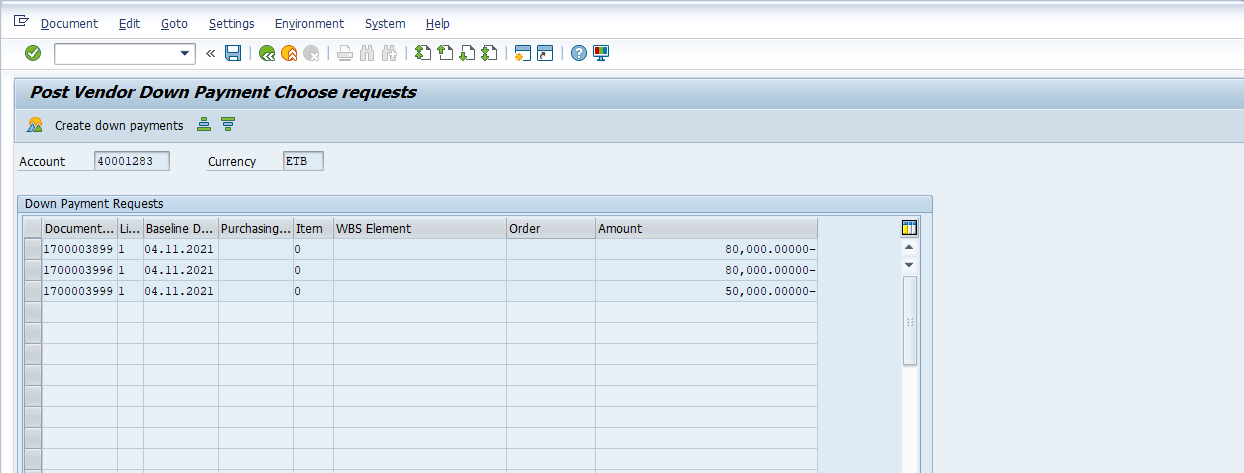Select row with document 1700003996
The height and width of the screenshot is (473, 1244).
click(33, 270)
